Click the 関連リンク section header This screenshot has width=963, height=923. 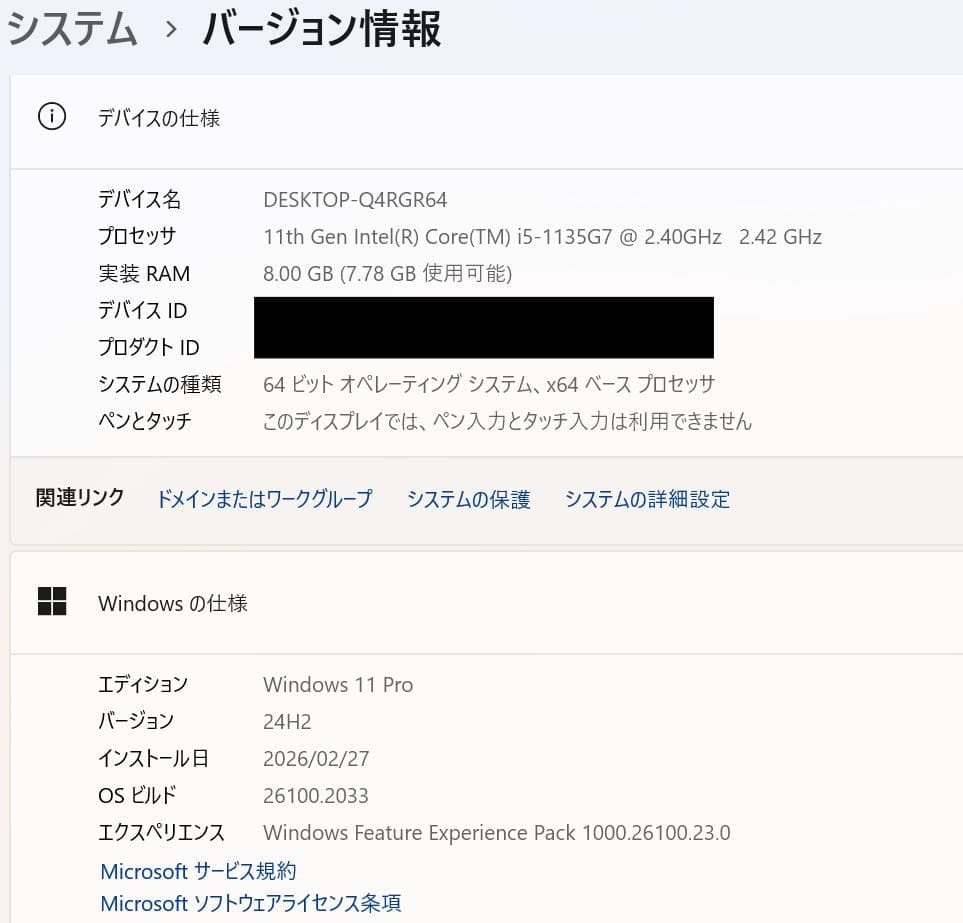tap(79, 497)
